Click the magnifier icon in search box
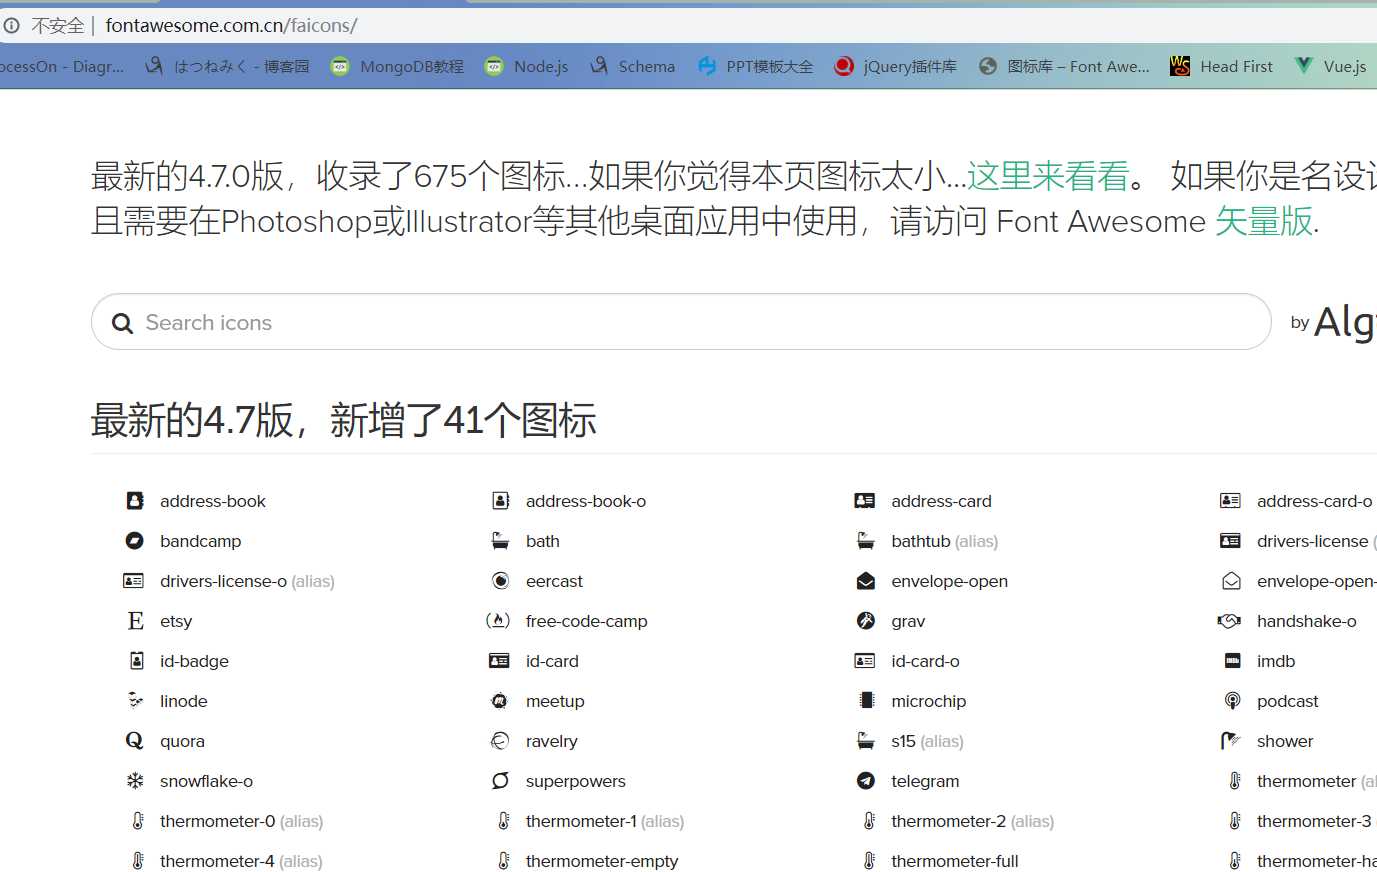Image resolution: width=1377 pixels, height=872 pixels. pos(122,323)
